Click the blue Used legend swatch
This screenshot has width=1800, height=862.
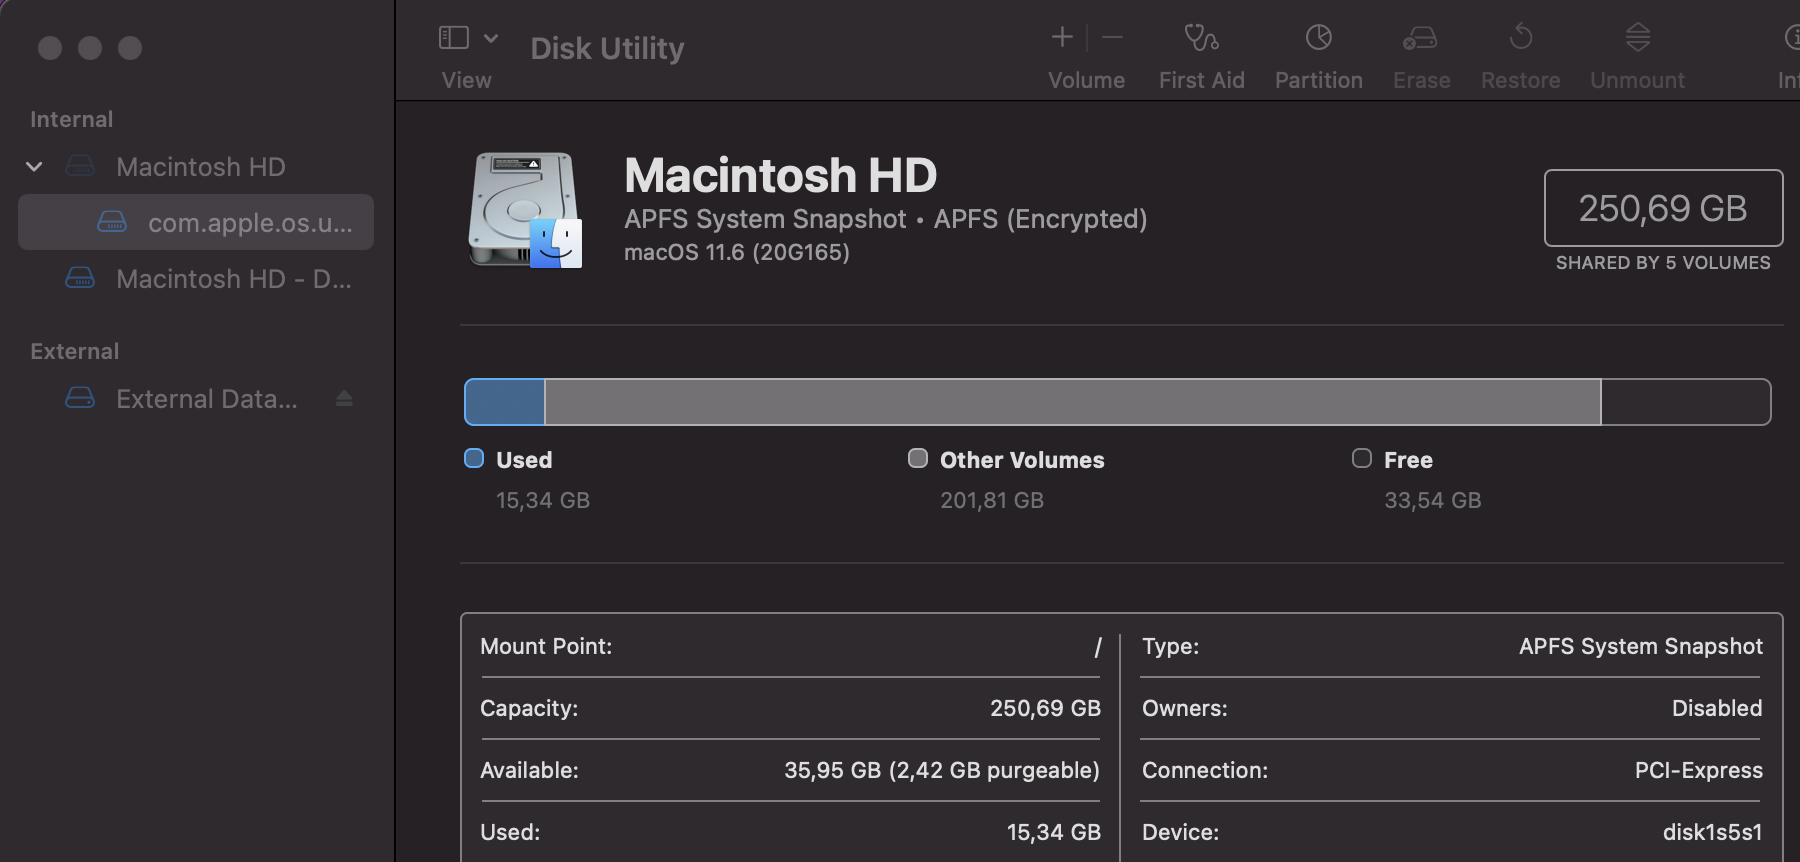[474, 458]
